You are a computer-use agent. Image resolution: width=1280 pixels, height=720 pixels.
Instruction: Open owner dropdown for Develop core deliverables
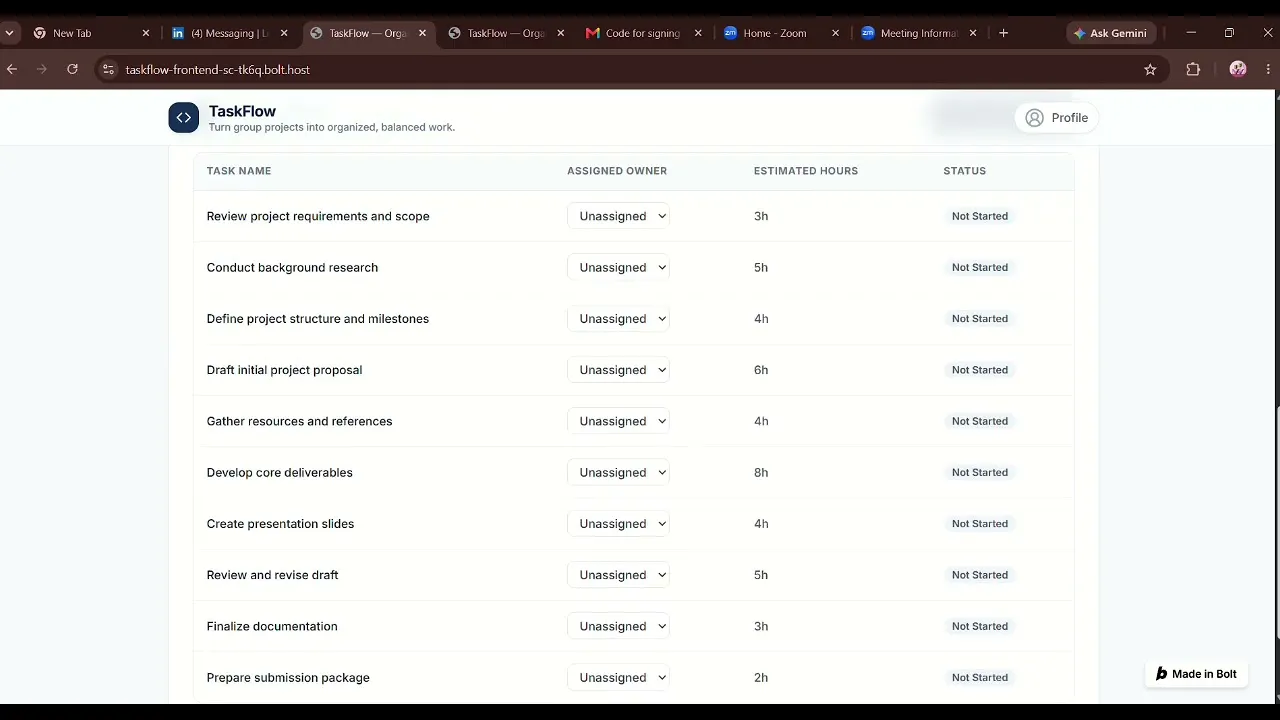point(618,472)
